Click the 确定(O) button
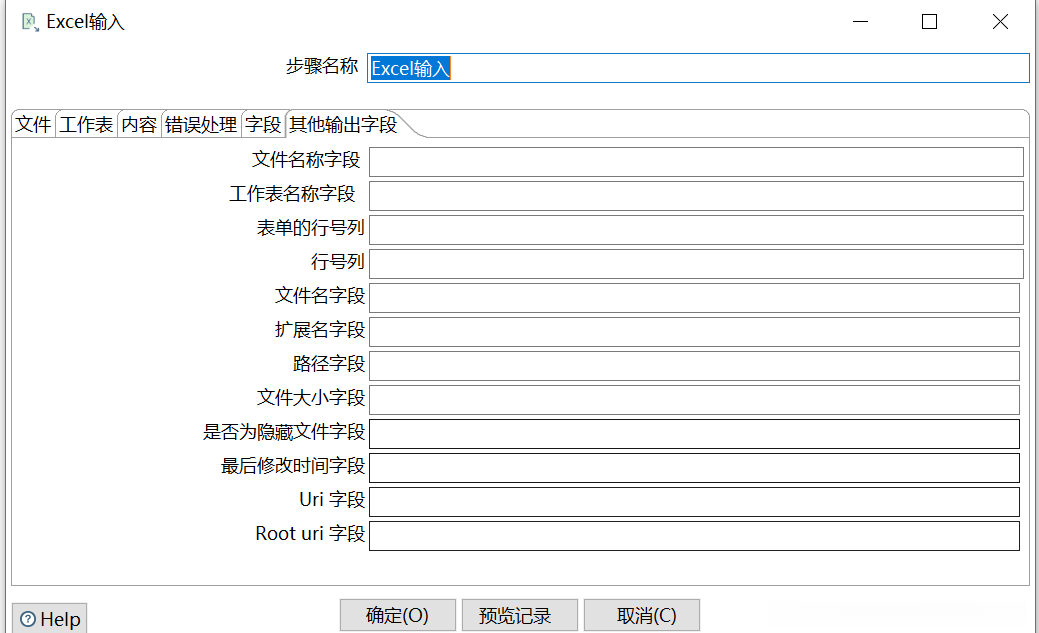 coord(397,615)
